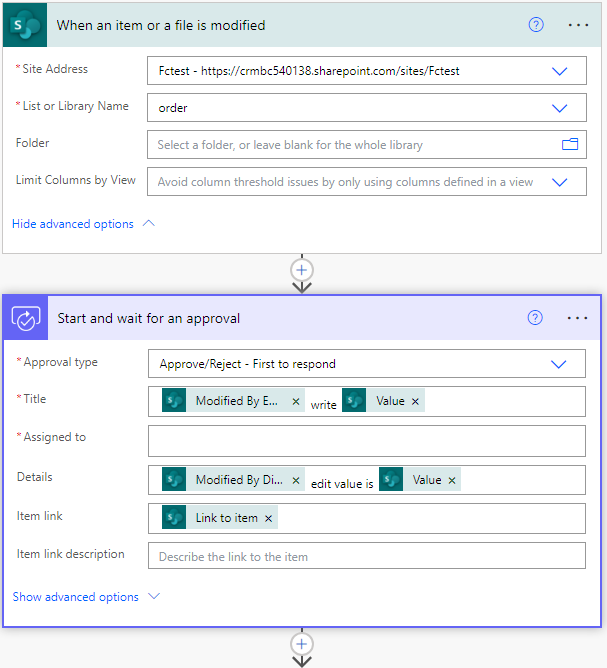Click the Value token in Title

(x=383, y=400)
